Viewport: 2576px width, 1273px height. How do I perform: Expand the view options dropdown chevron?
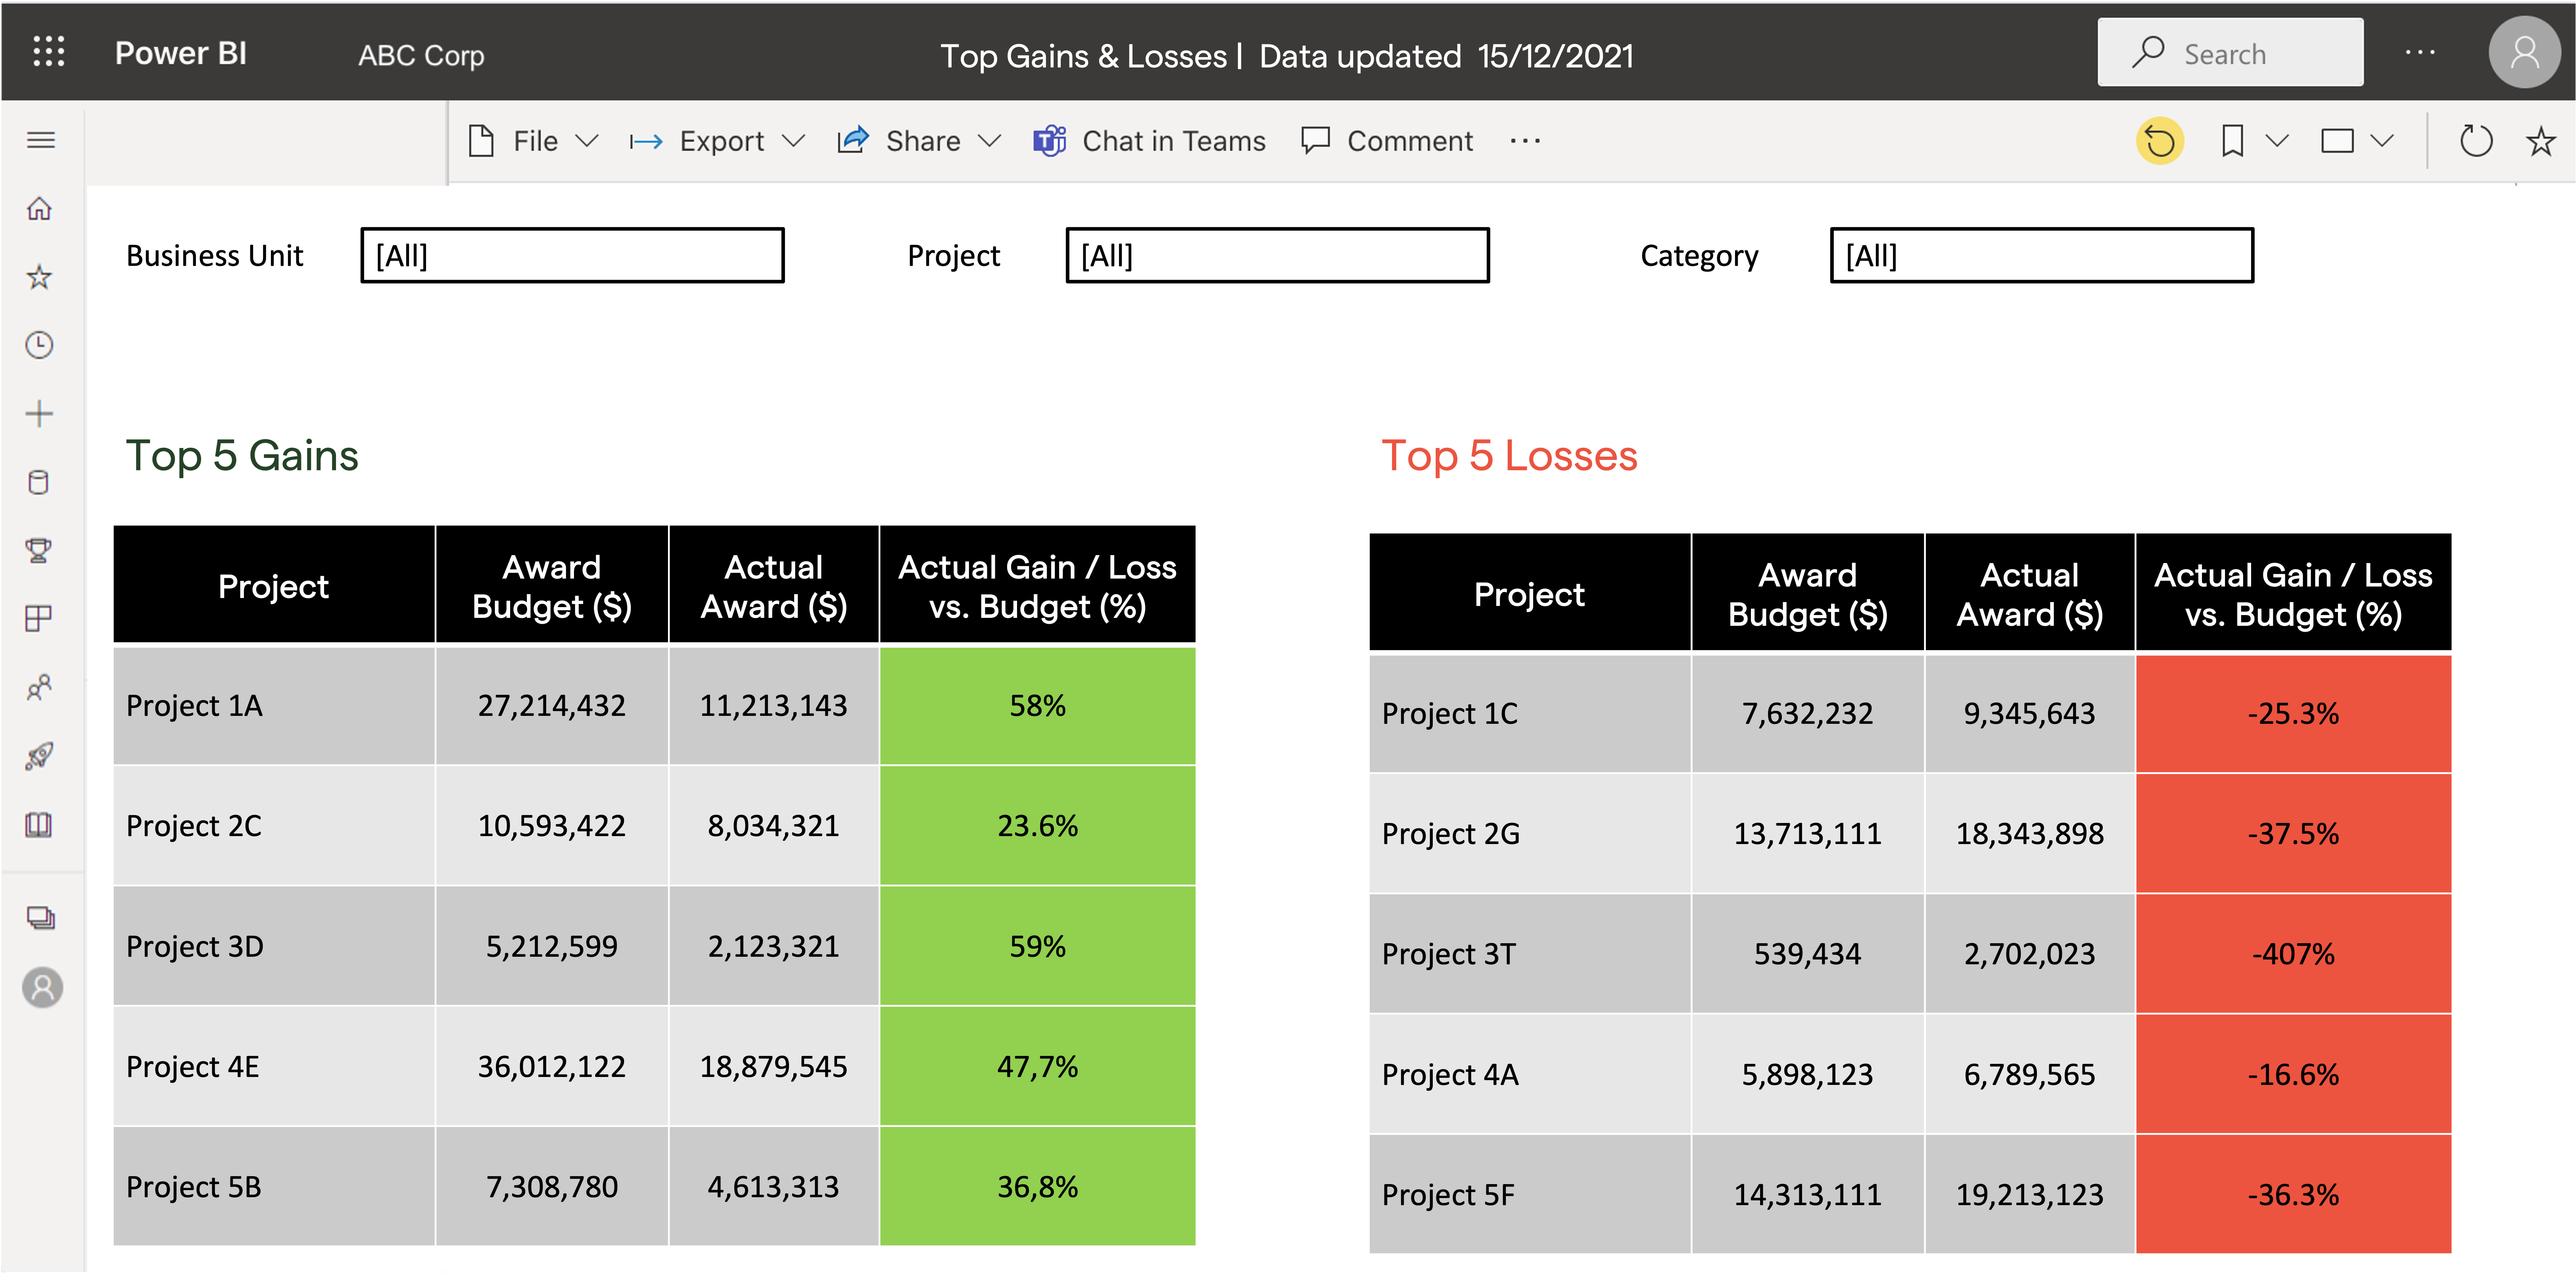(2382, 141)
